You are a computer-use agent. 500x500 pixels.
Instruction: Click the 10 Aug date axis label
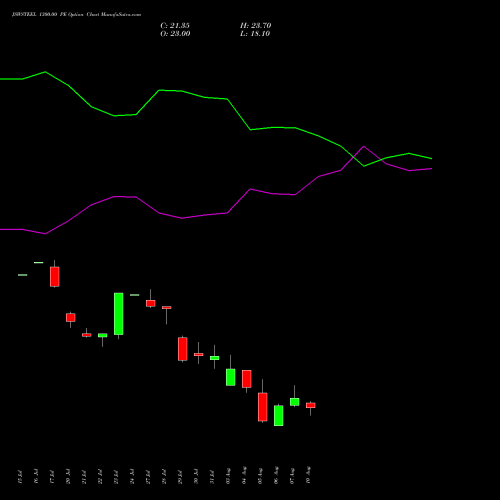click(308, 476)
